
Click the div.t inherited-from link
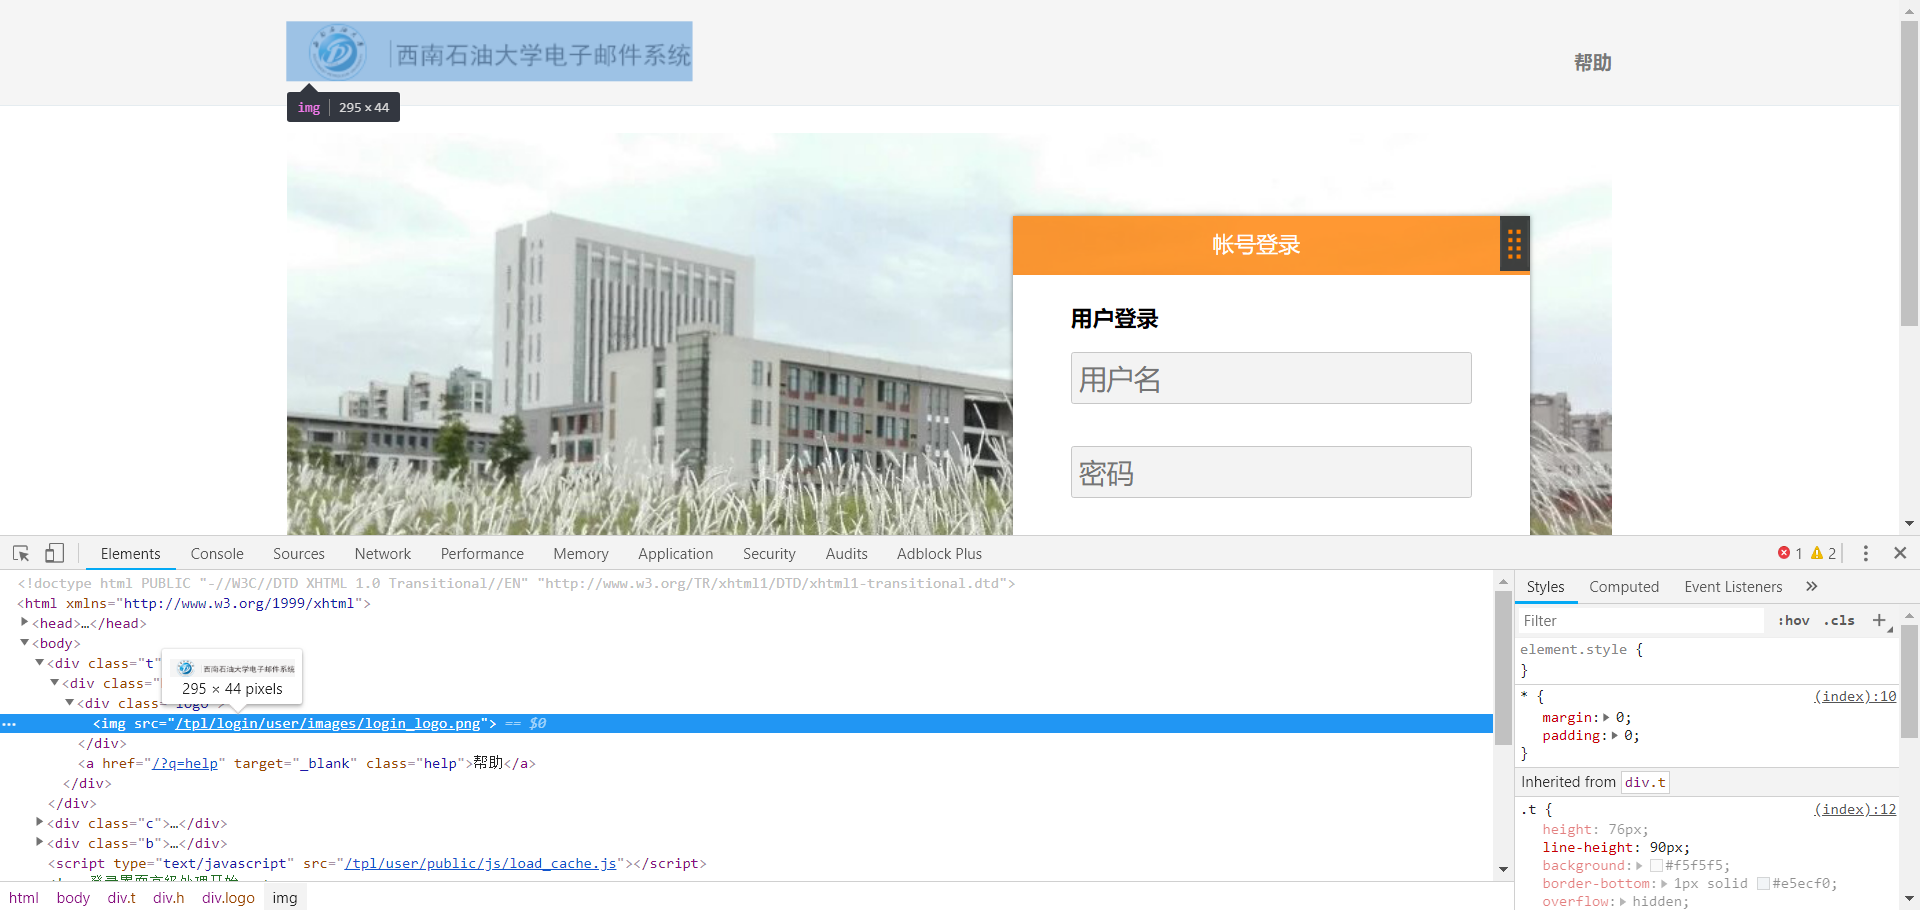pos(1645,782)
